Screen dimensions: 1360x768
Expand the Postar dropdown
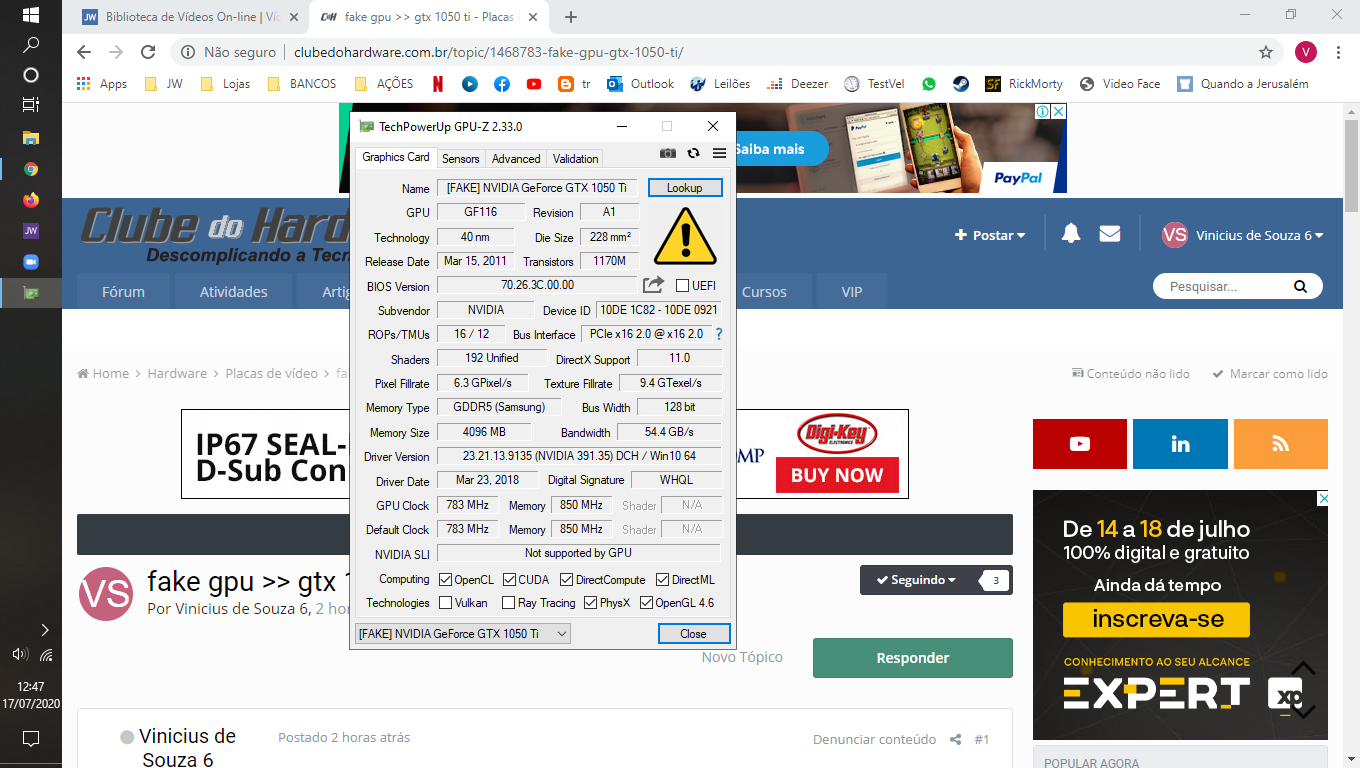[990, 235]
